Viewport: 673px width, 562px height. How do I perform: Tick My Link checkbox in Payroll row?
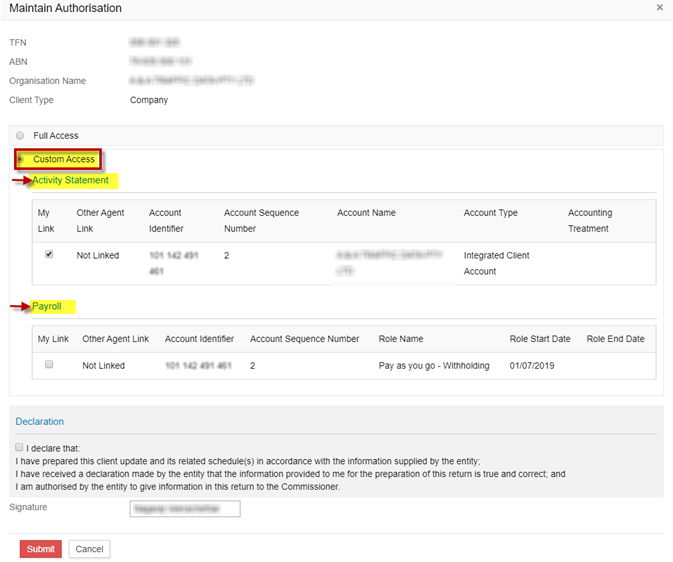pos(49,365)
